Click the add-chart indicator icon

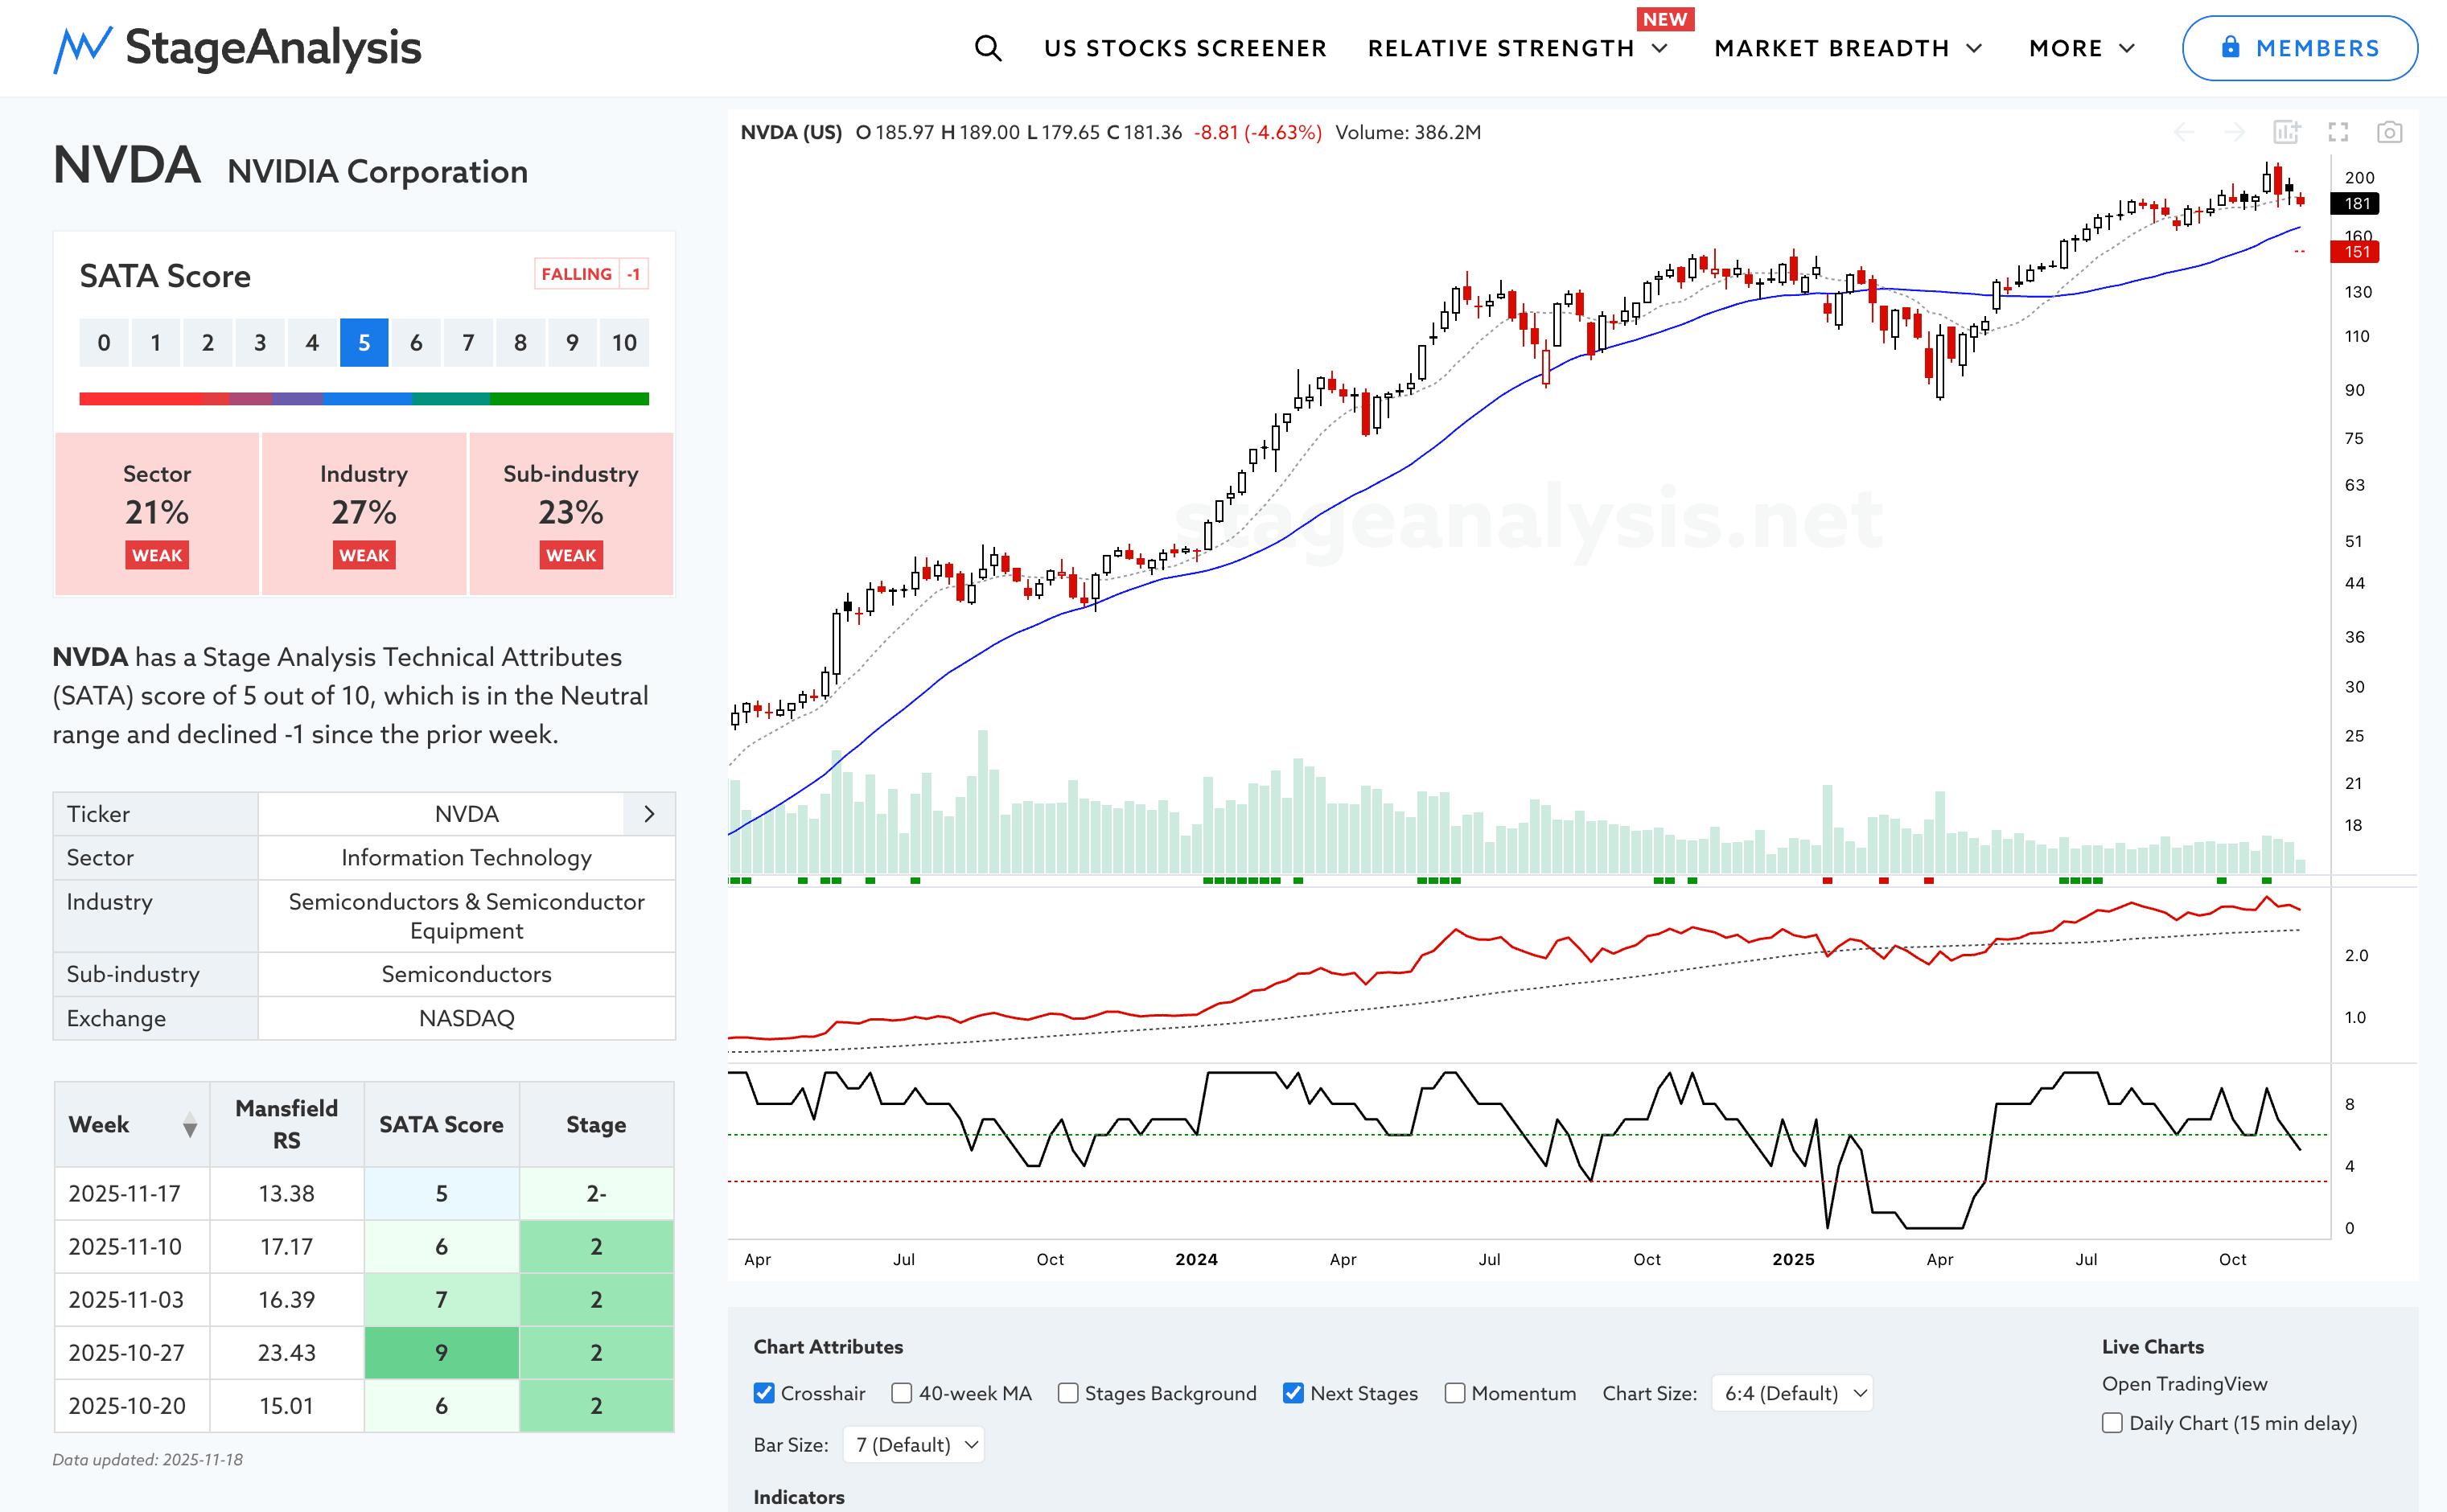click(x=2286, y=132)
